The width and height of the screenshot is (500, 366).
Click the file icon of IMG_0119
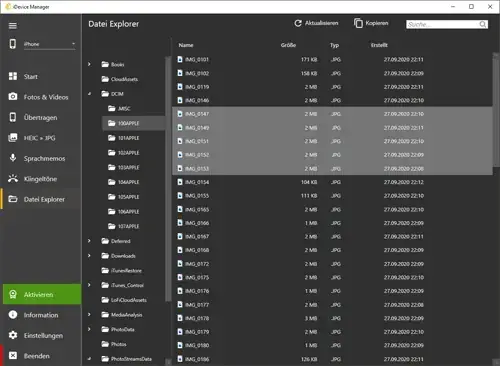[180, 87]
